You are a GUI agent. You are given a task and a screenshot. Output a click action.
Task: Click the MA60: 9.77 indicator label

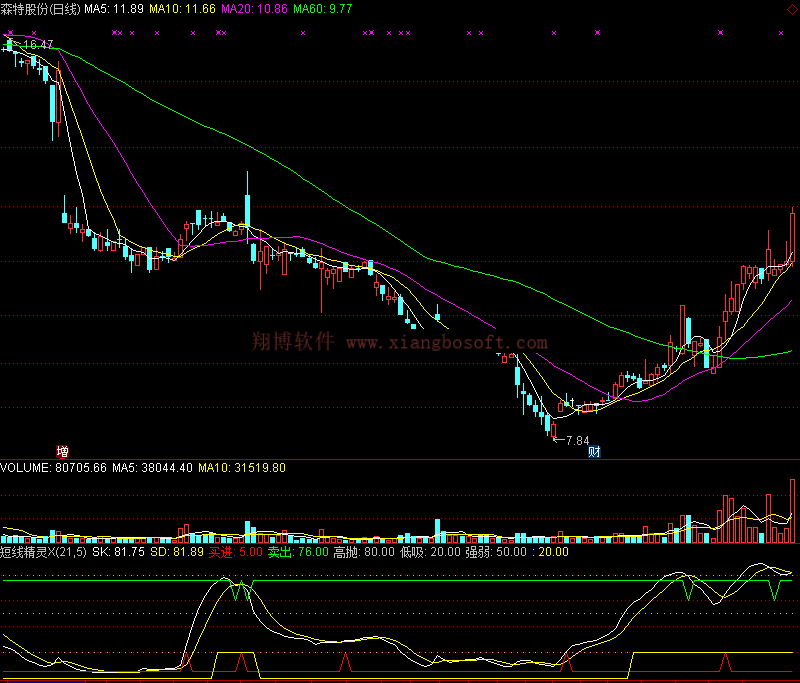(322, 9)
